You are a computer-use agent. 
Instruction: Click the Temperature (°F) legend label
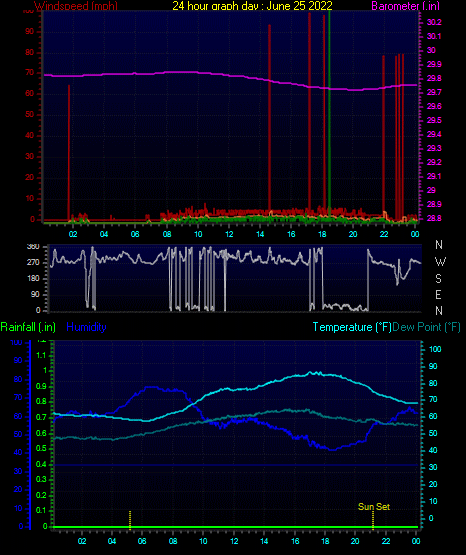(352, 327)
